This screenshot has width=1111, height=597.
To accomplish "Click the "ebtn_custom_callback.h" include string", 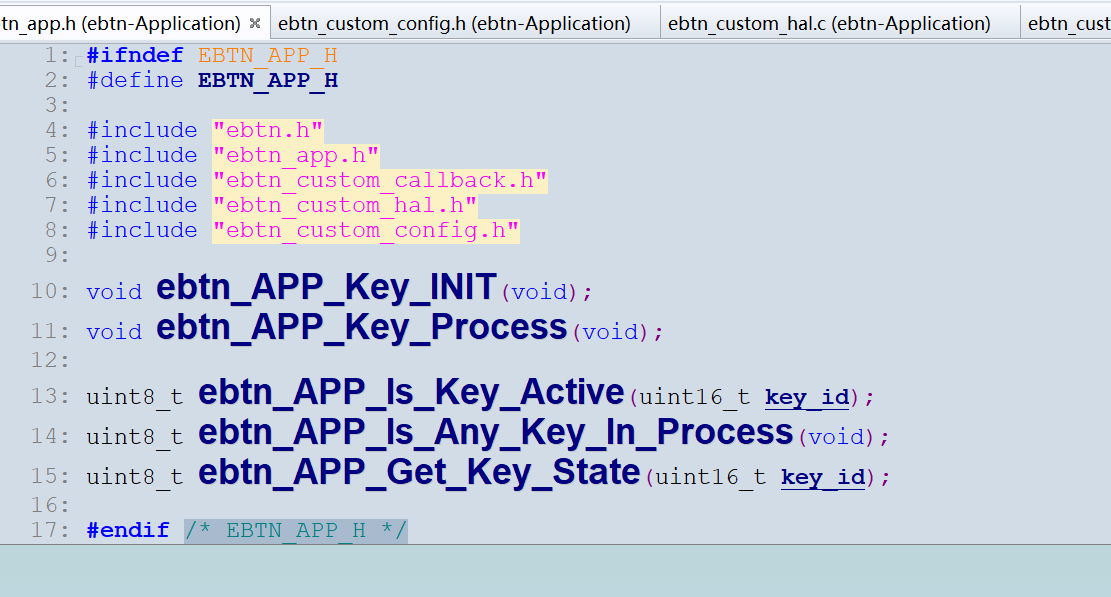I will [380, 180].
